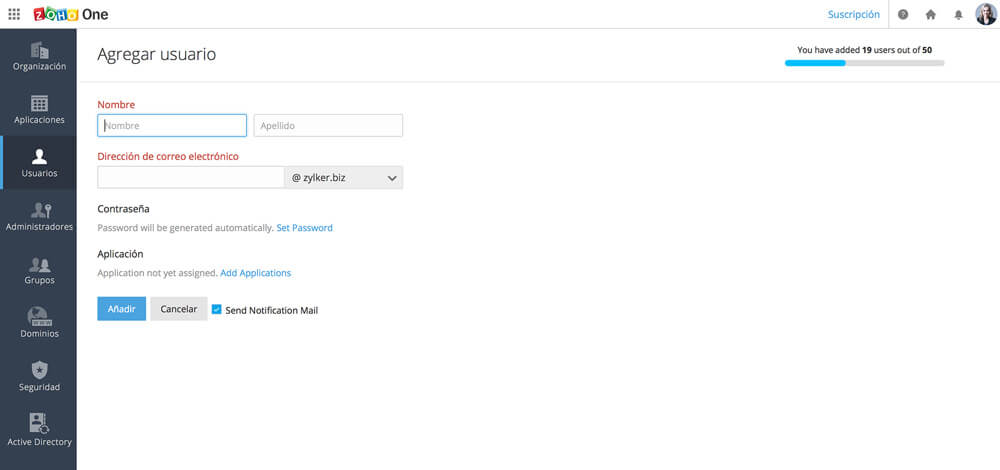Open the apps grid launcher icon

coord(14,14)
